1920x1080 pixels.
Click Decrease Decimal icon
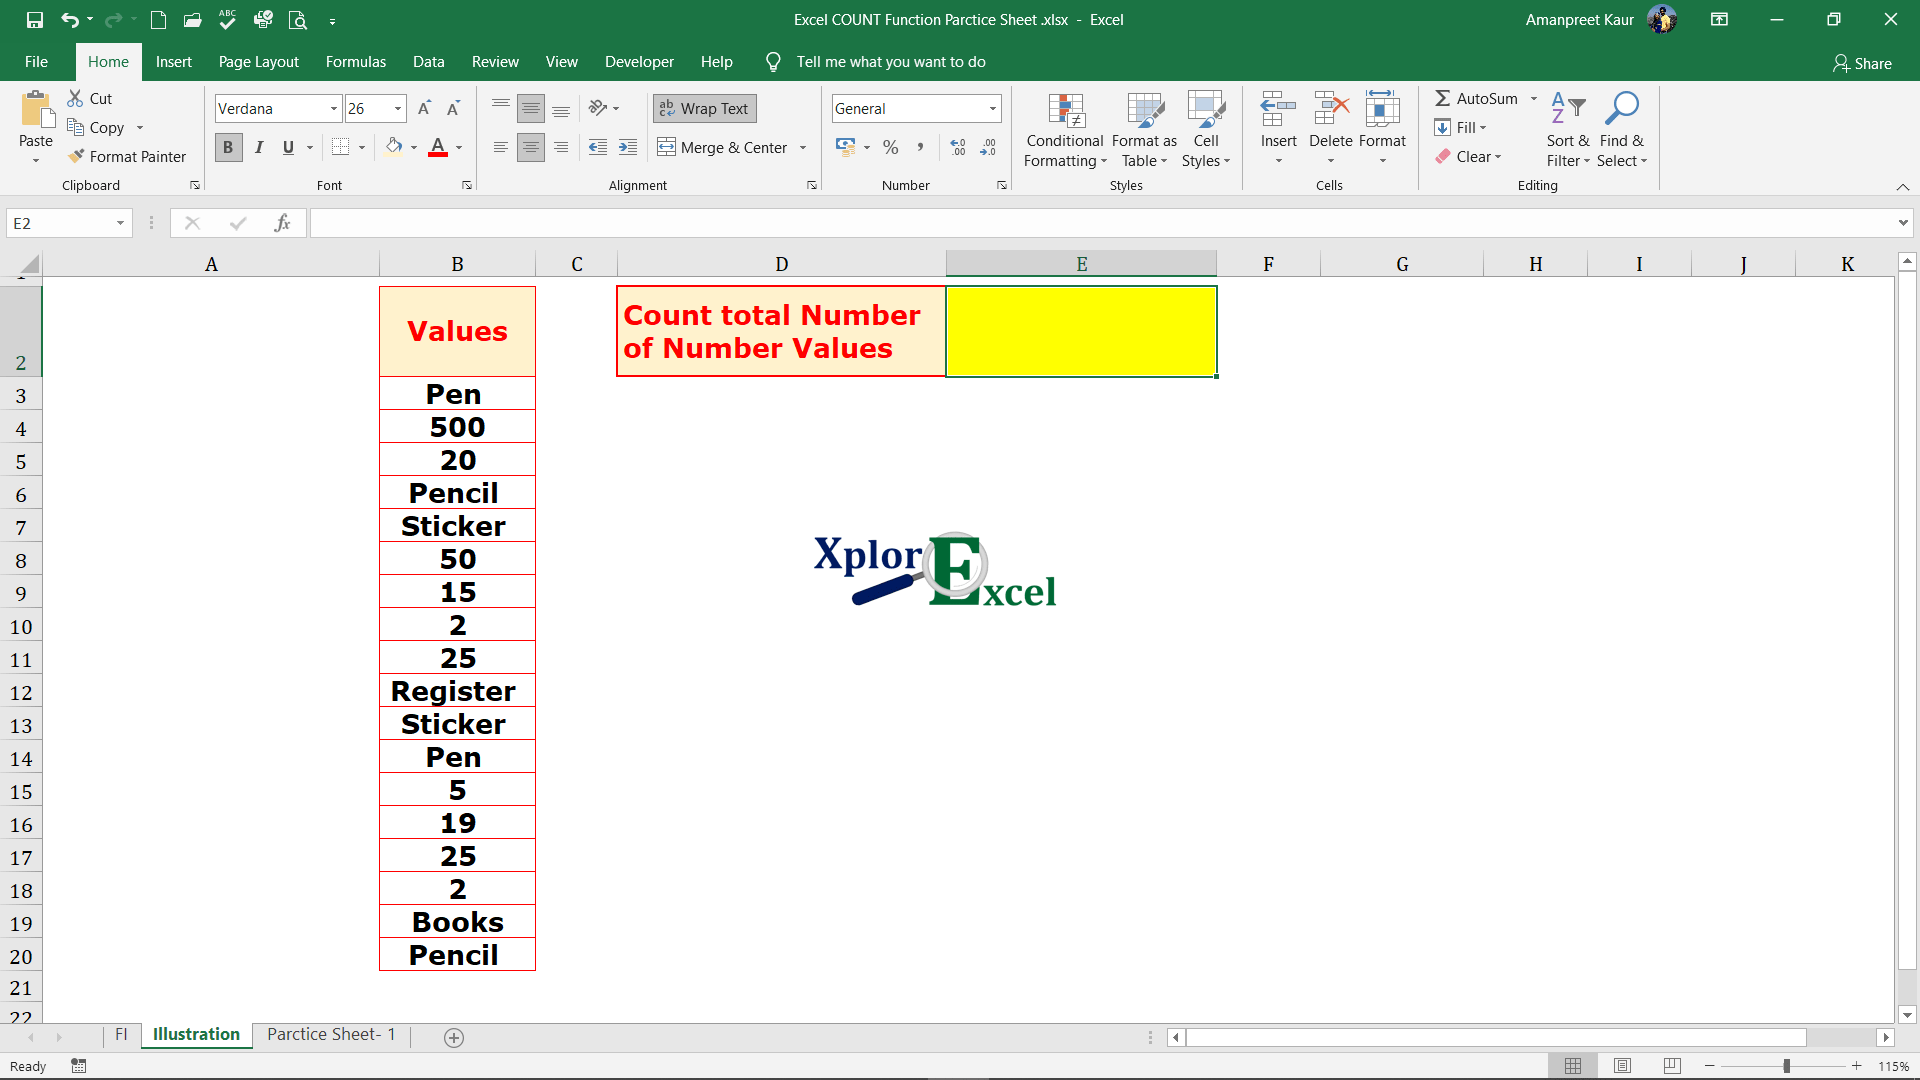tap(988, 147)
